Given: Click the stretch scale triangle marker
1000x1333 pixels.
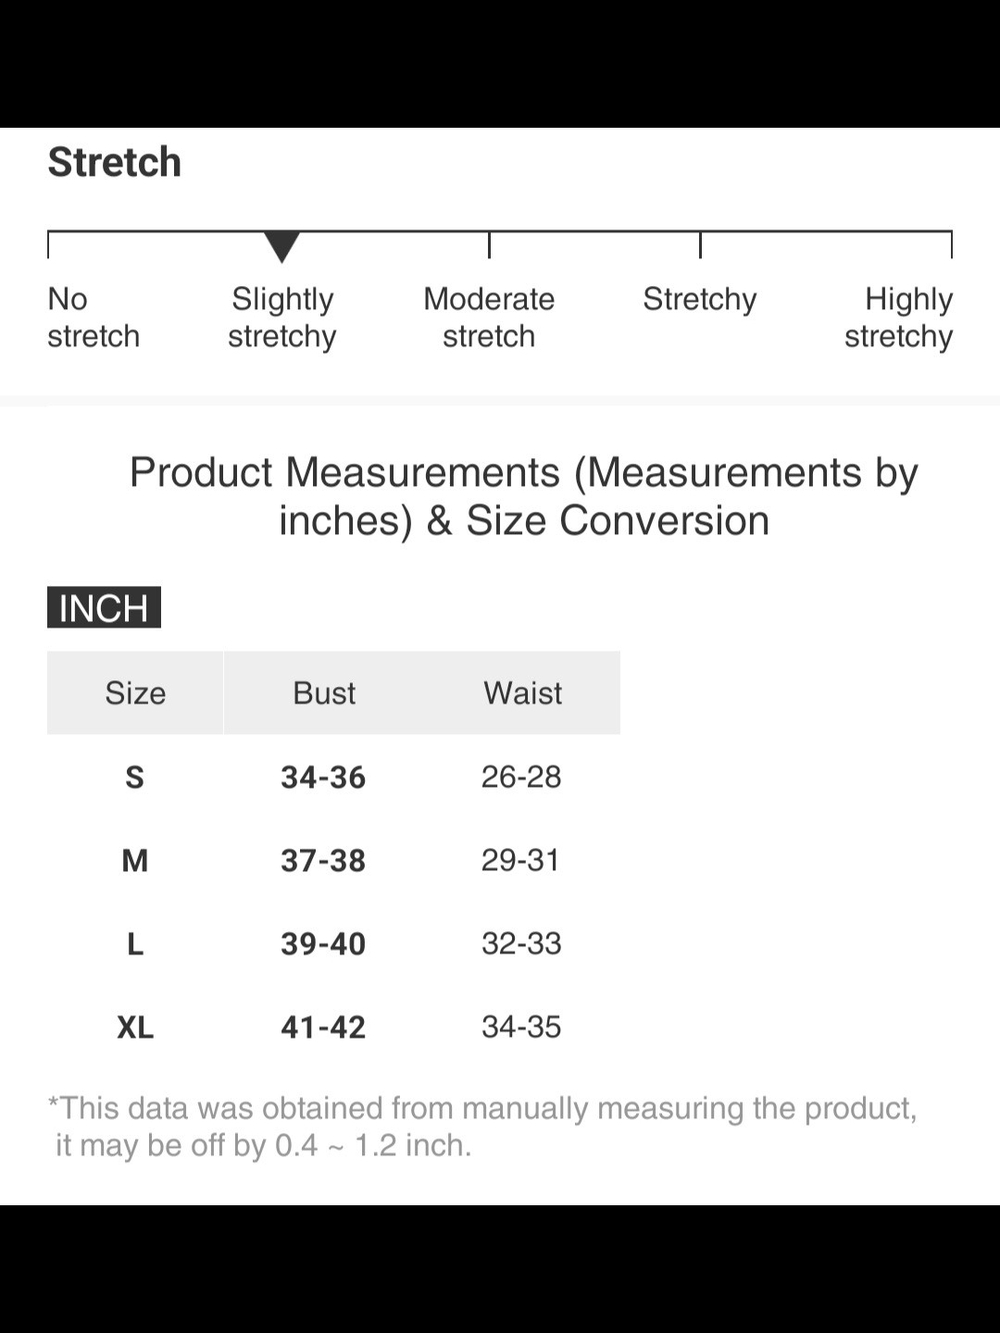Looking at the screenshot, I should click(282, 246).
